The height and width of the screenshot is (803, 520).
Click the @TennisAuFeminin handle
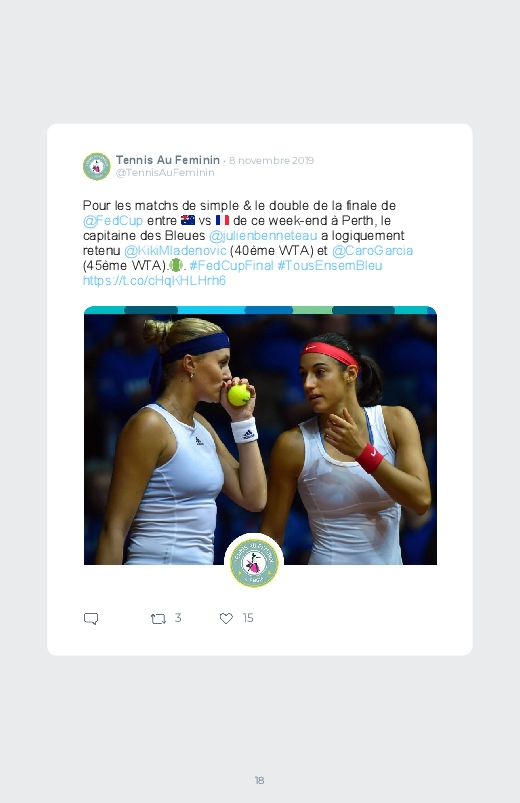click(x=165, y=173)
